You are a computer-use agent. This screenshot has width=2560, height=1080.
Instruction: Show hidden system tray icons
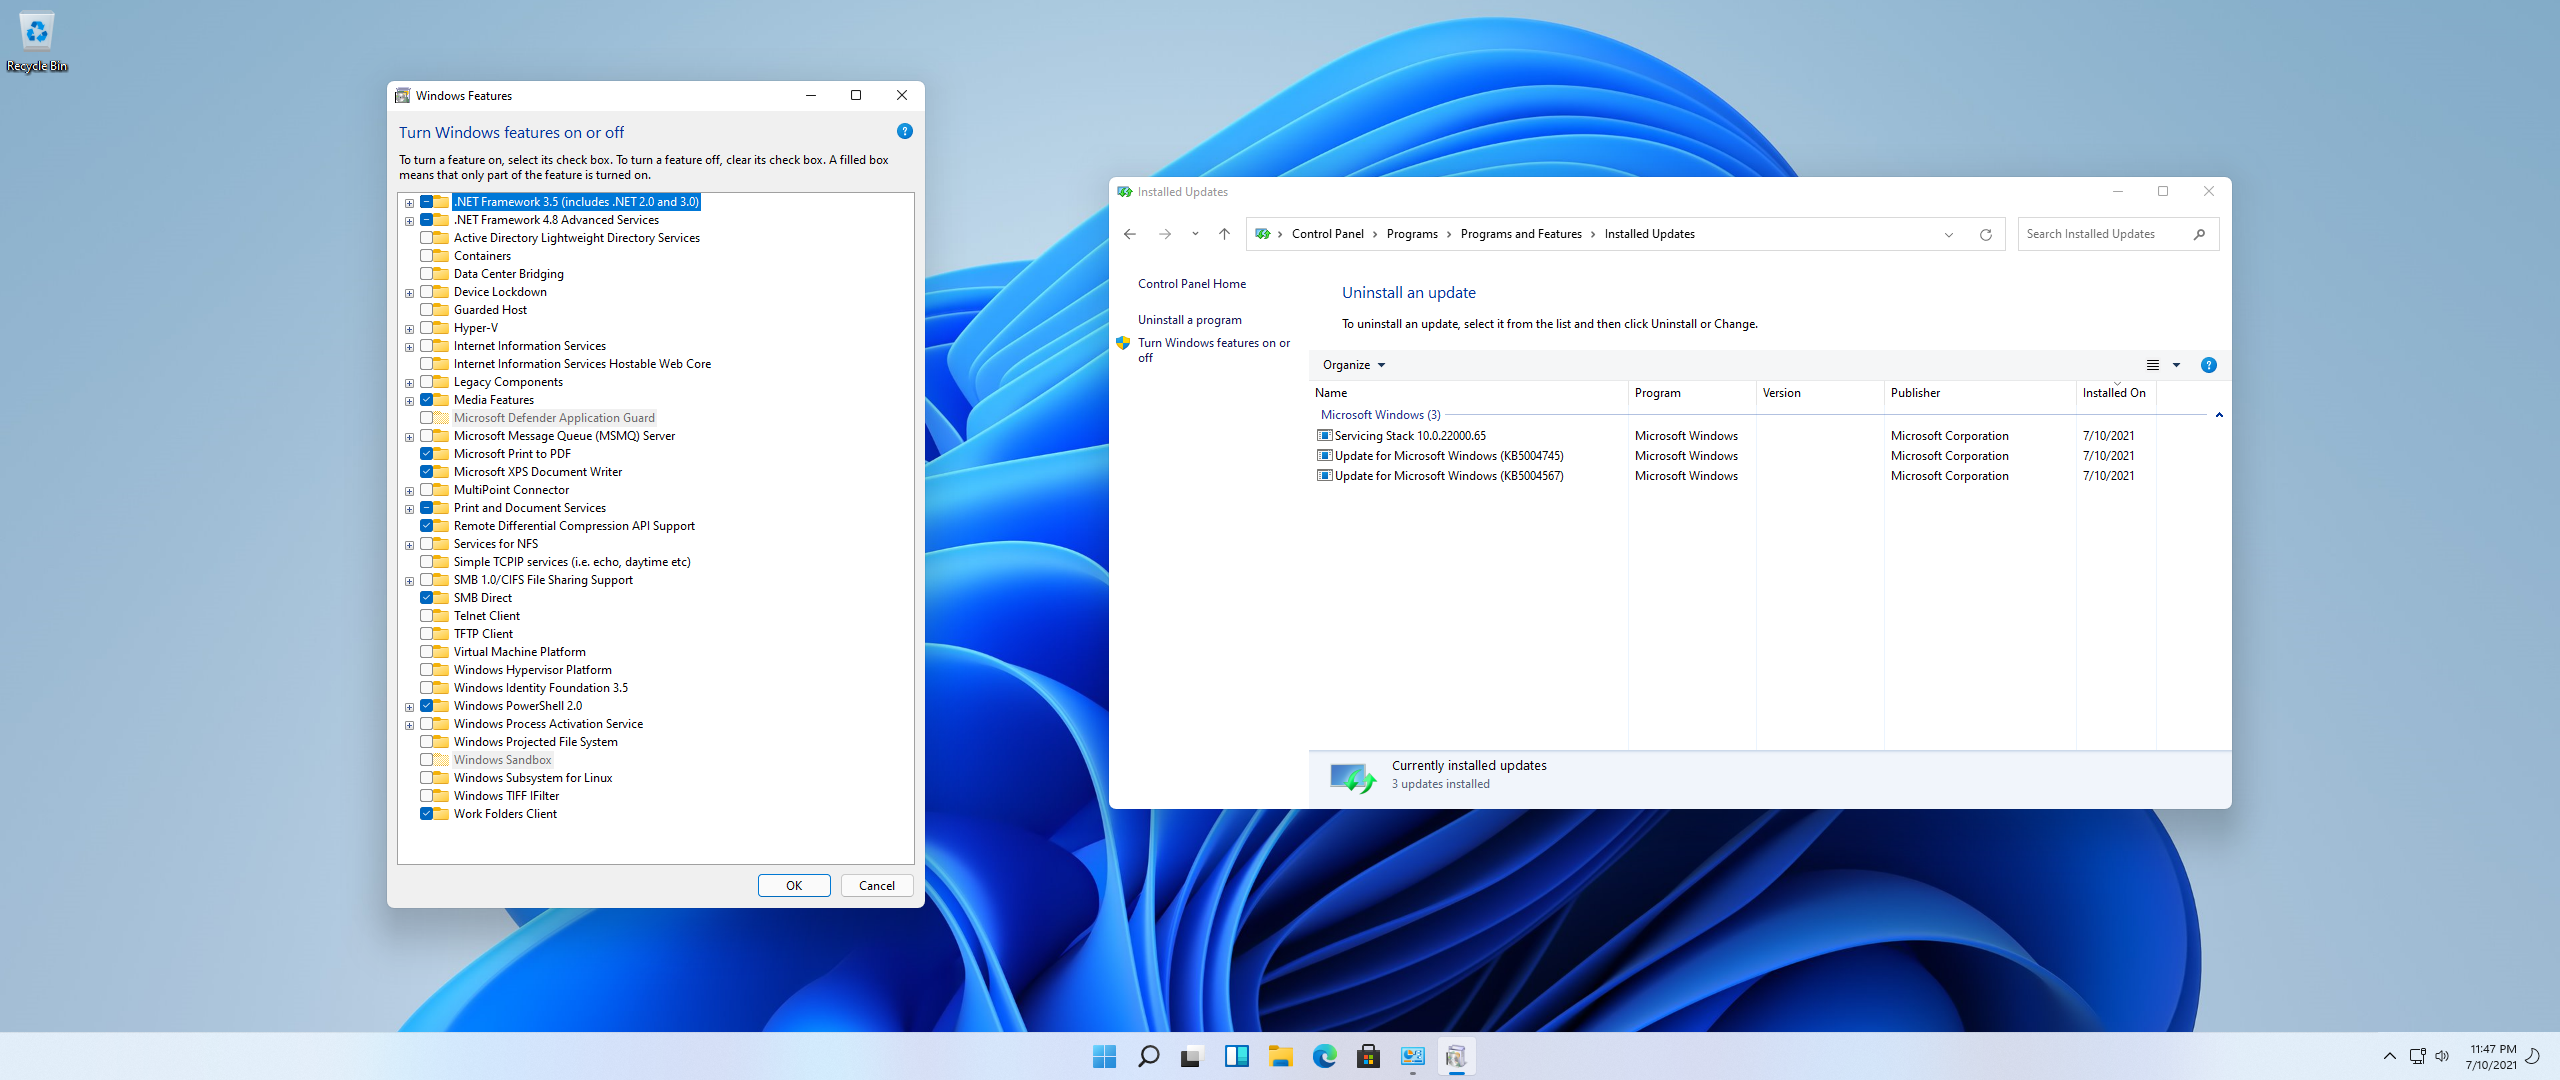[x=2389, y=1056]
